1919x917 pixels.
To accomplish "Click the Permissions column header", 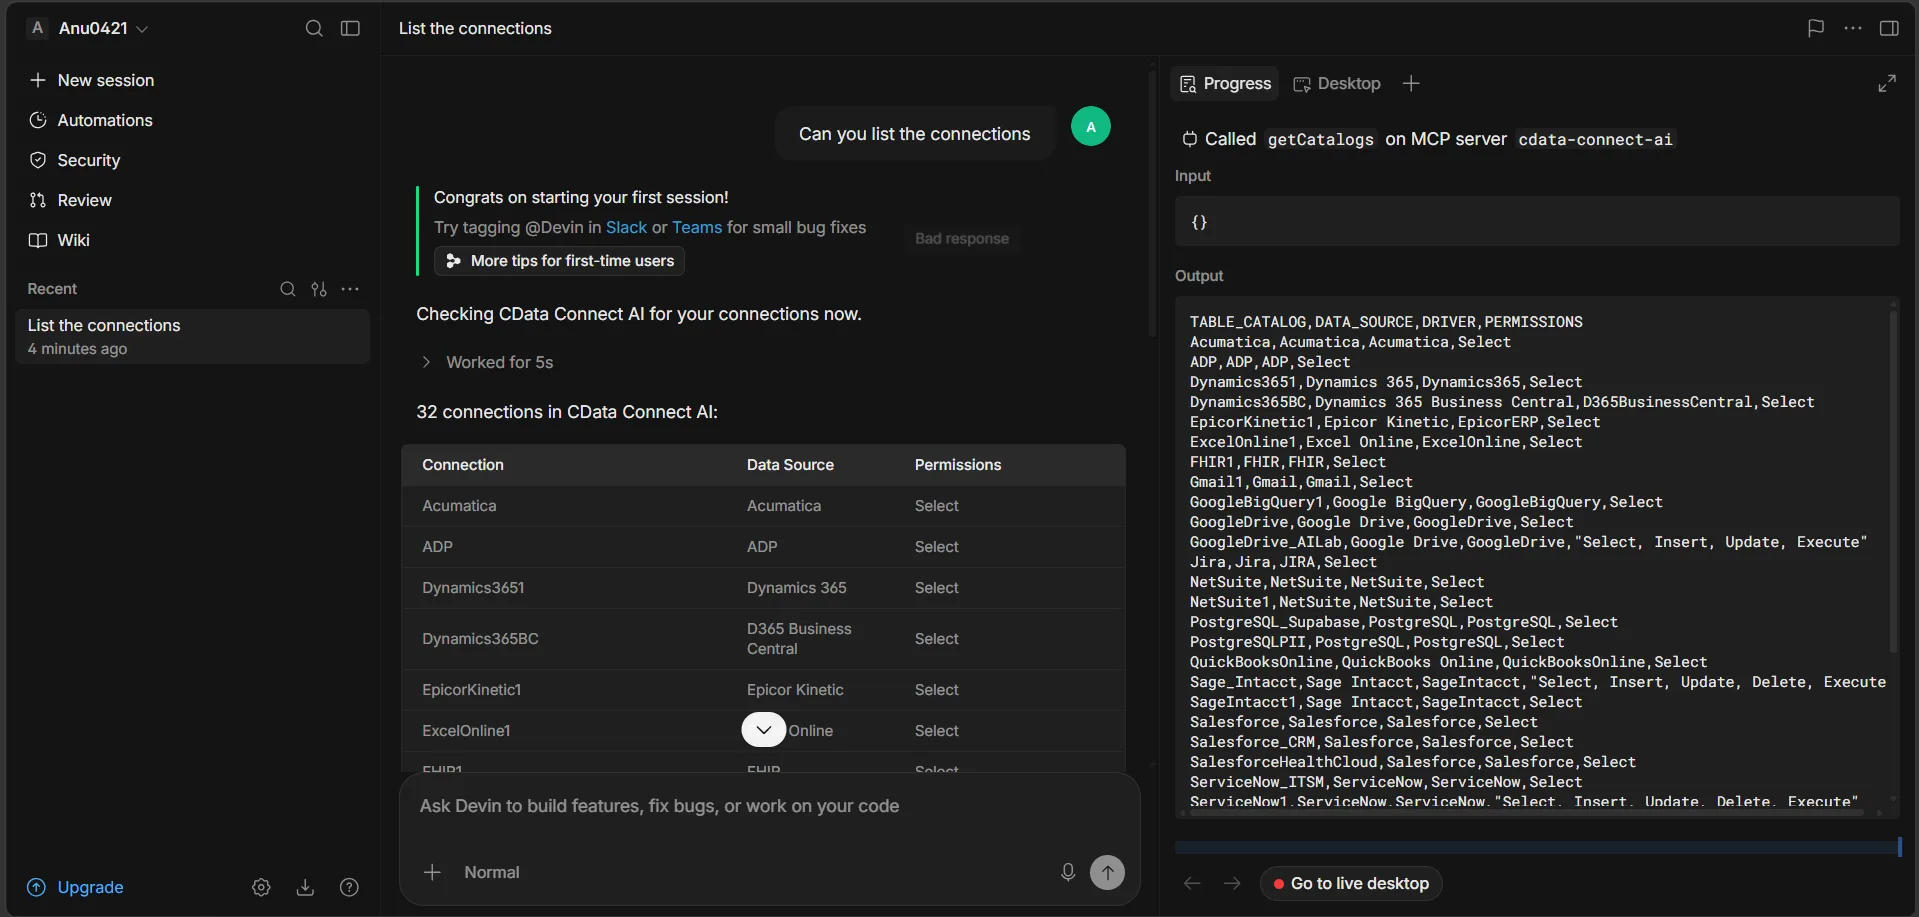I will (x=958, y=465).
